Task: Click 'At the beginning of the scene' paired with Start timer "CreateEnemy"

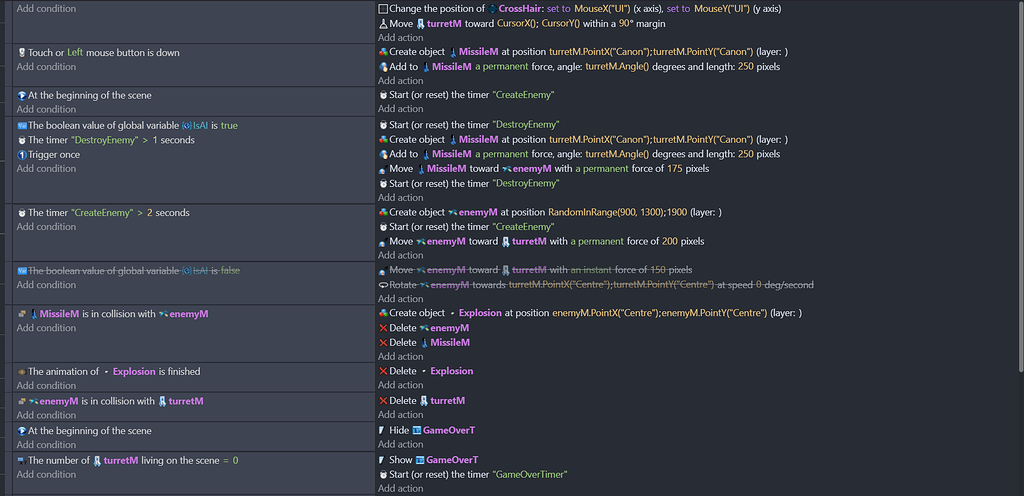Action: [89, 95]
